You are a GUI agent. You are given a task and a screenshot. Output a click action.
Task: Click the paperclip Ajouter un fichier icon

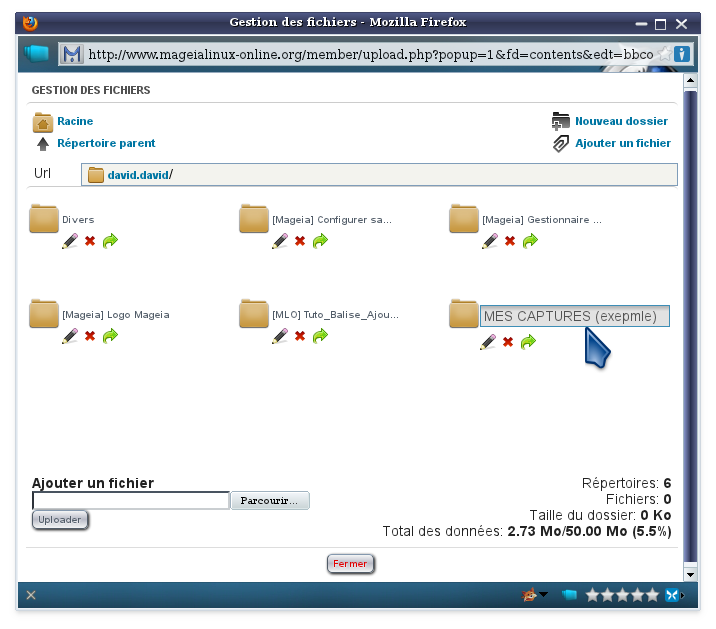point(561,143)
